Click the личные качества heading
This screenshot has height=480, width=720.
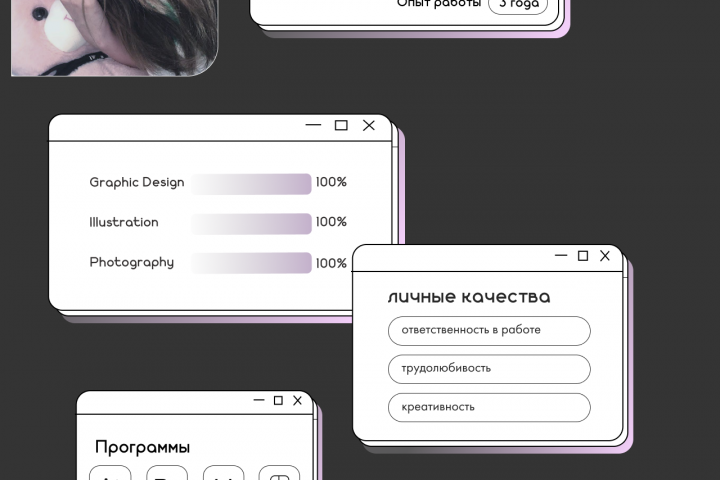tap(469, 297)
